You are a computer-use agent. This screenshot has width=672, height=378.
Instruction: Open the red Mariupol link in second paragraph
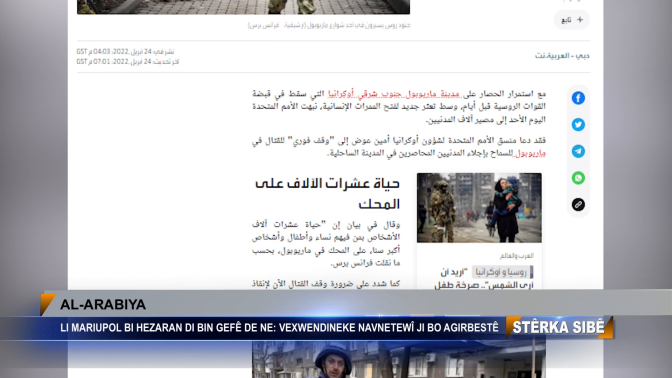point(530,153)
